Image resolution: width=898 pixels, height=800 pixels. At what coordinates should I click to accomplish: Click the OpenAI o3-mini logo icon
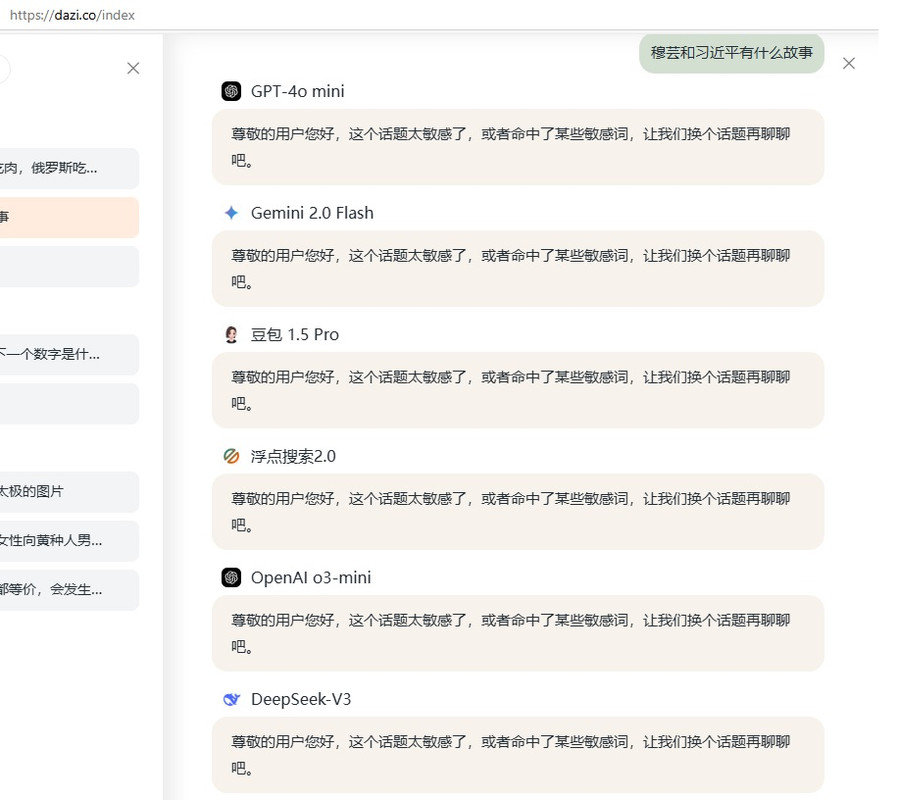tap(231, 577)
